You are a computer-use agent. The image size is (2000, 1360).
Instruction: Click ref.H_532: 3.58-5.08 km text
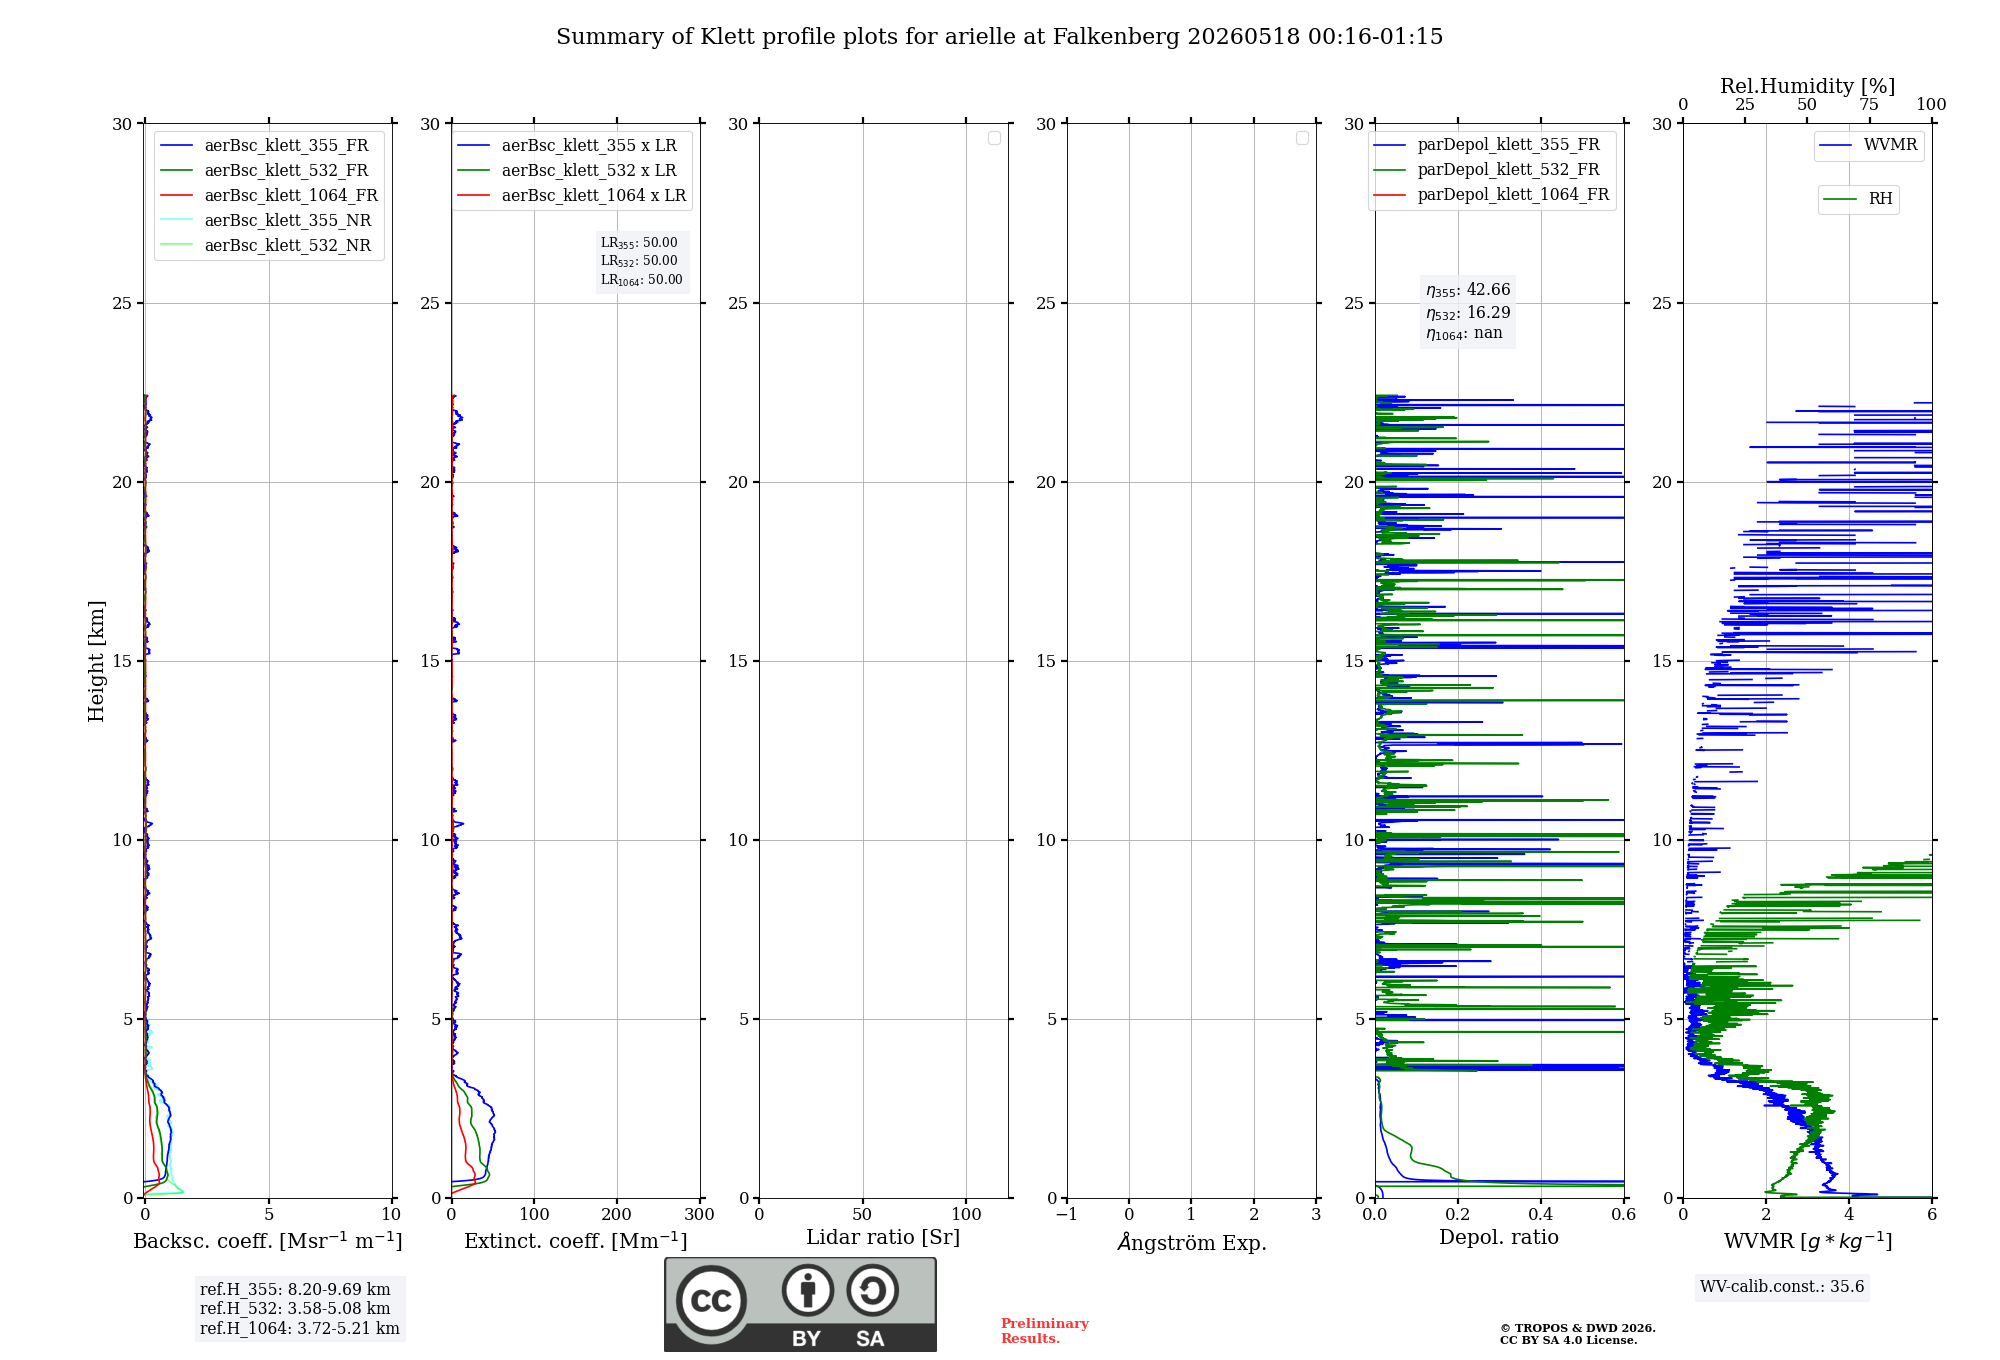pos(295,1309)
